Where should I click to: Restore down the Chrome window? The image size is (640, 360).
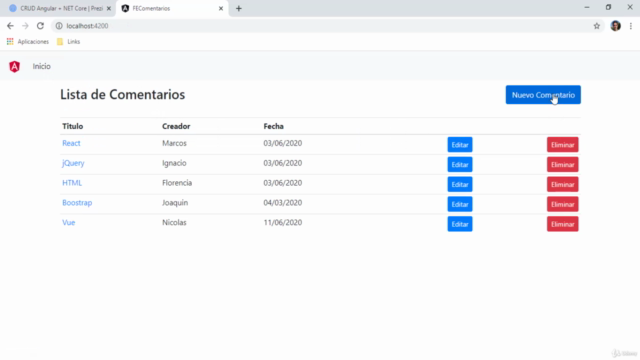point(608,7)
